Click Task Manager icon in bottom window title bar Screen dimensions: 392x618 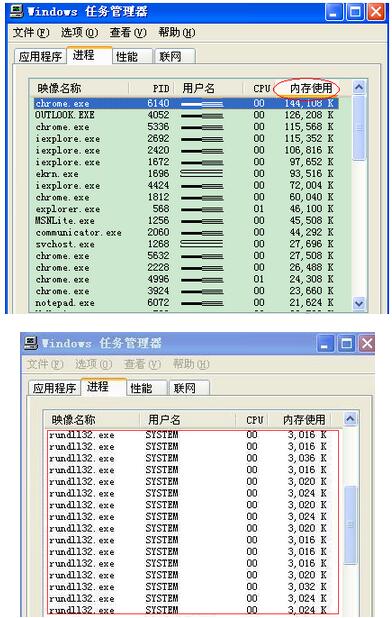click(30, 343)
